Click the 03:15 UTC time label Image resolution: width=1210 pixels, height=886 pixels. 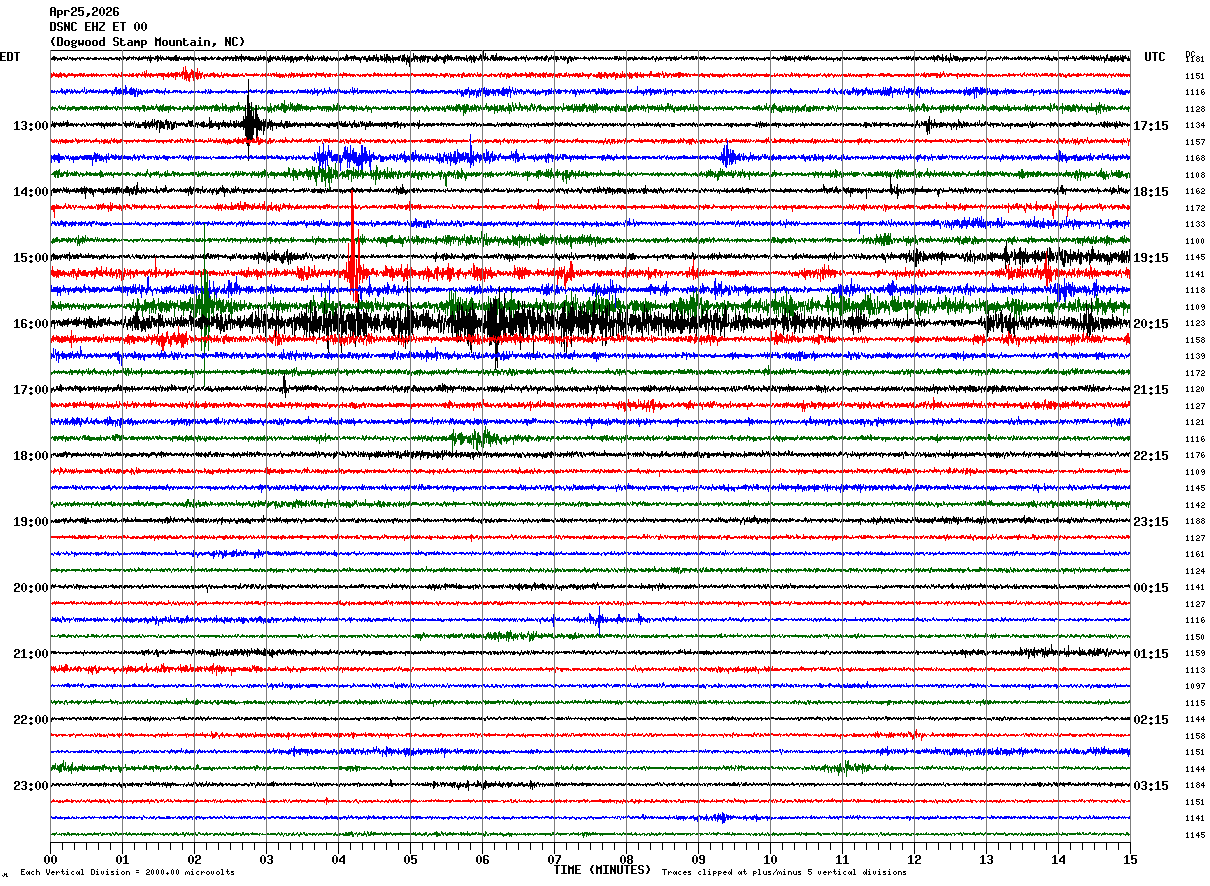click(x=1151, y=786)
